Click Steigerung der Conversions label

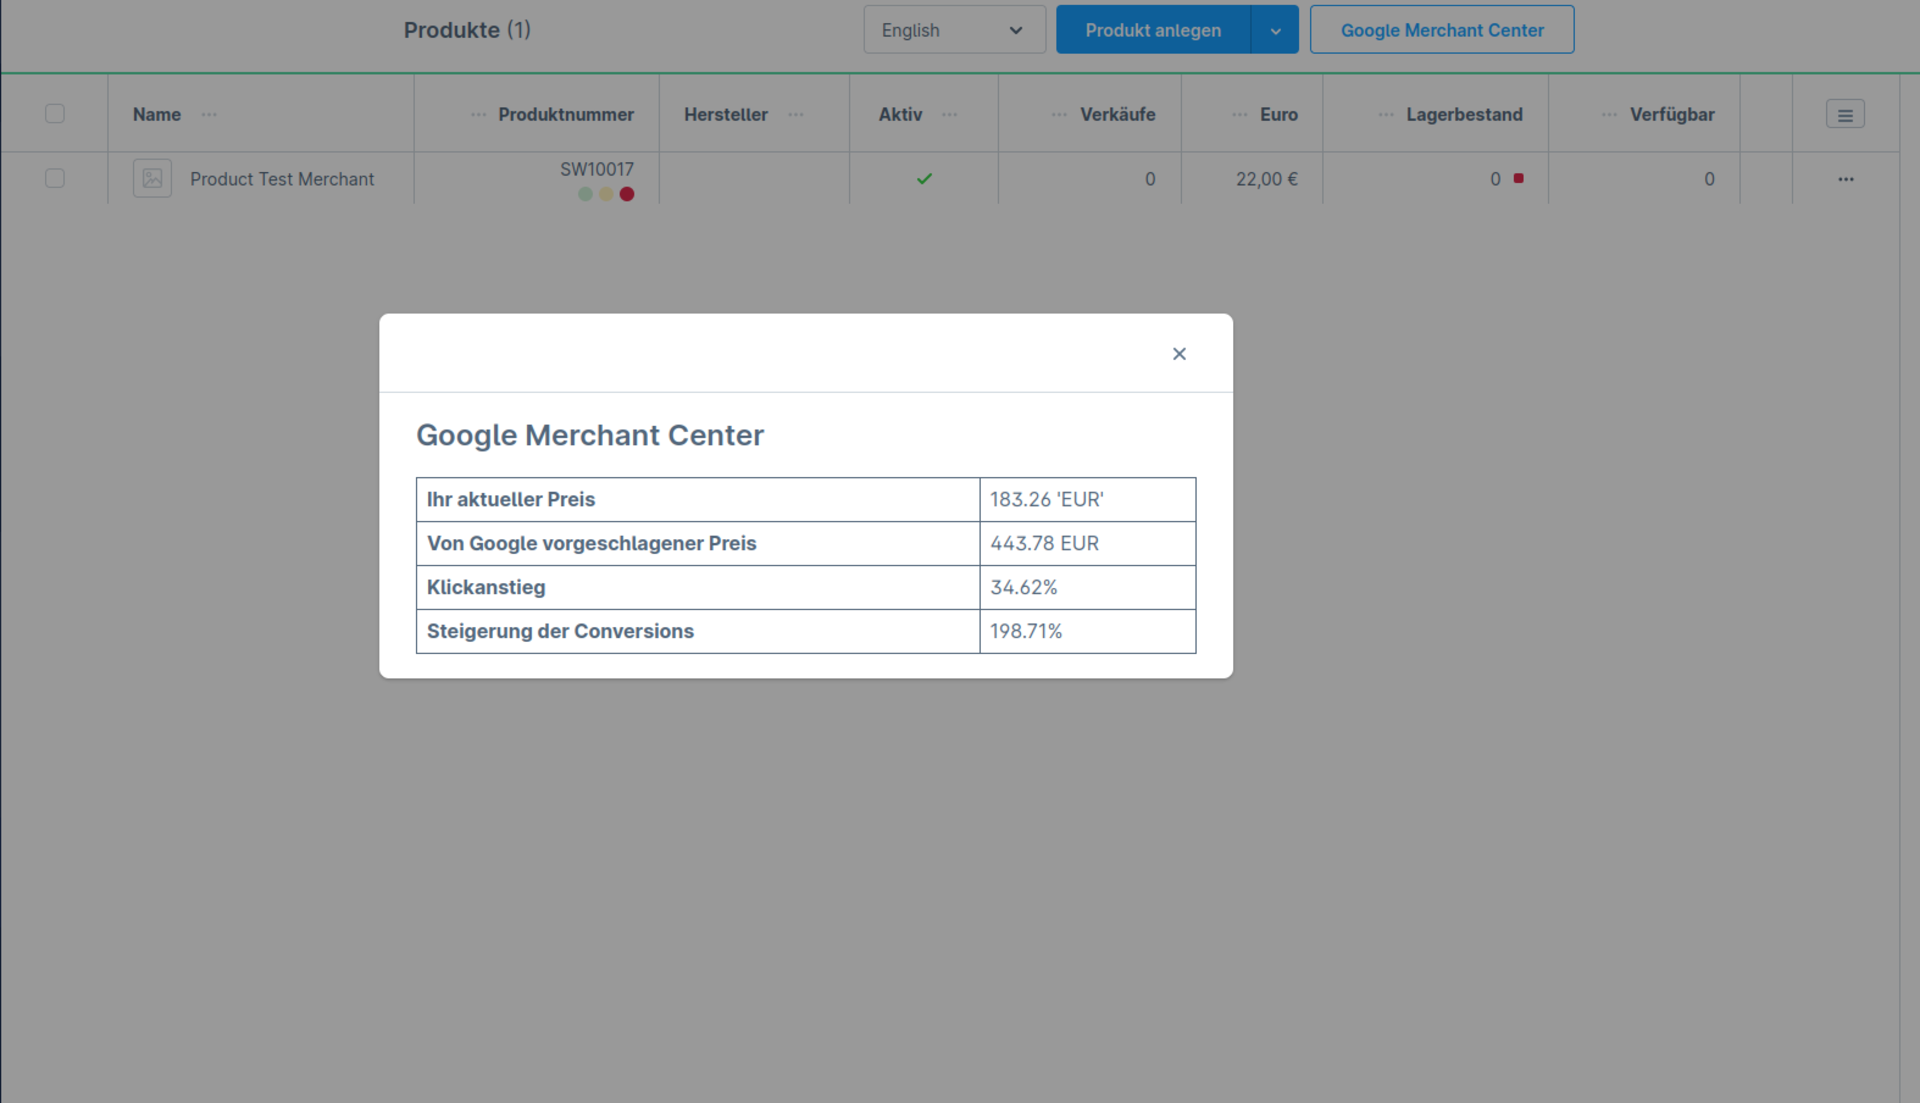tap(560, 631)
